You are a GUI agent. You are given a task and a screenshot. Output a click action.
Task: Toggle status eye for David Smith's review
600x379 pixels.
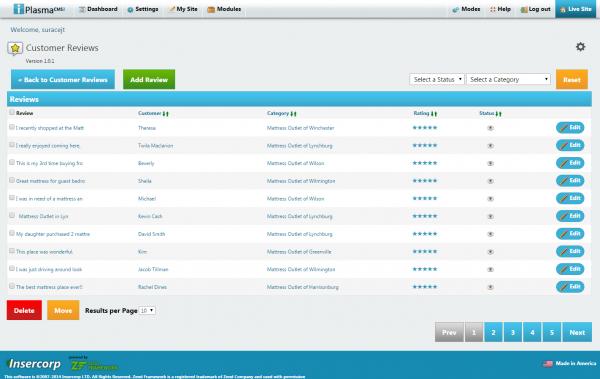click(x=490, y=234)
